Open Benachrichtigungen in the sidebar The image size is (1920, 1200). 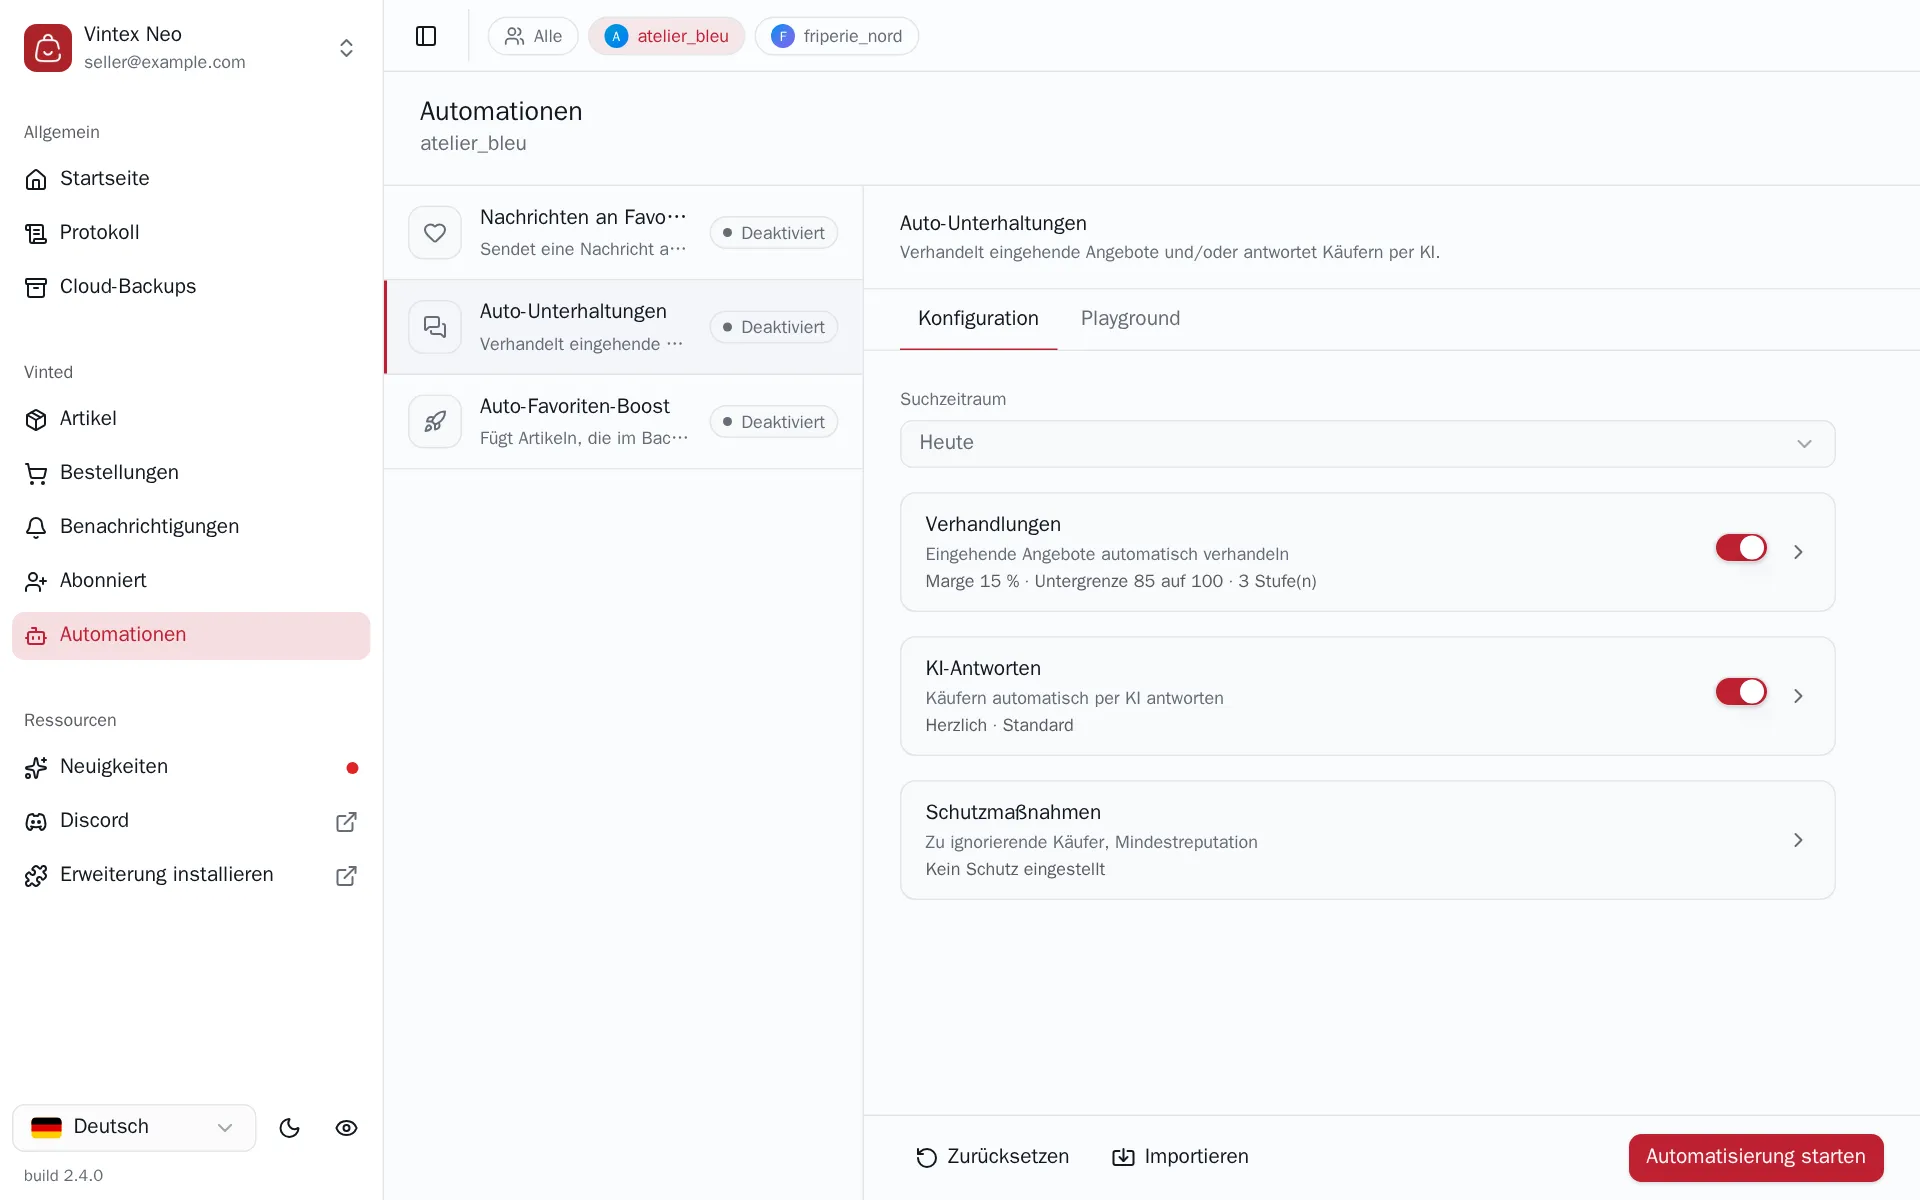tap(191, 526)
